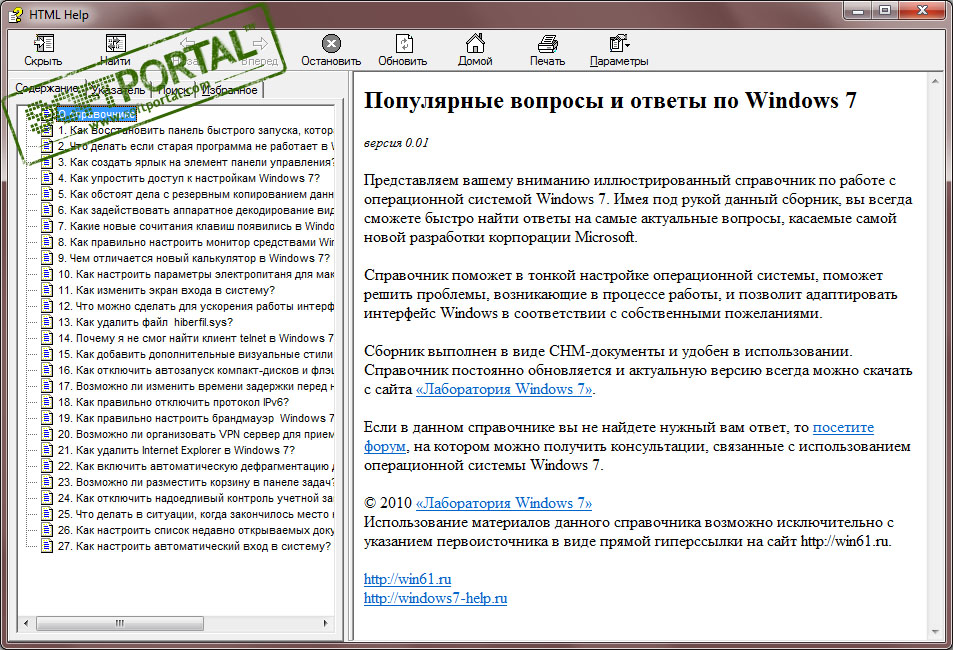Open topic 13 about hiberfil.sys file

(x=145, y=322)
